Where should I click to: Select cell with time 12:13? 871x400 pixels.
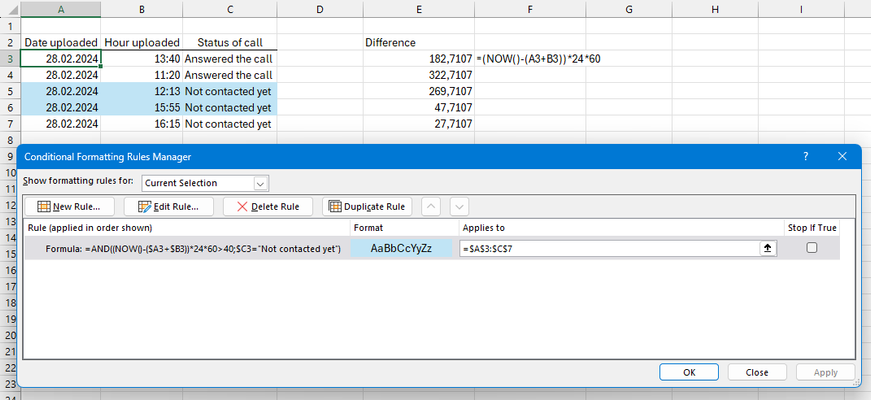(x=142, y=91)
